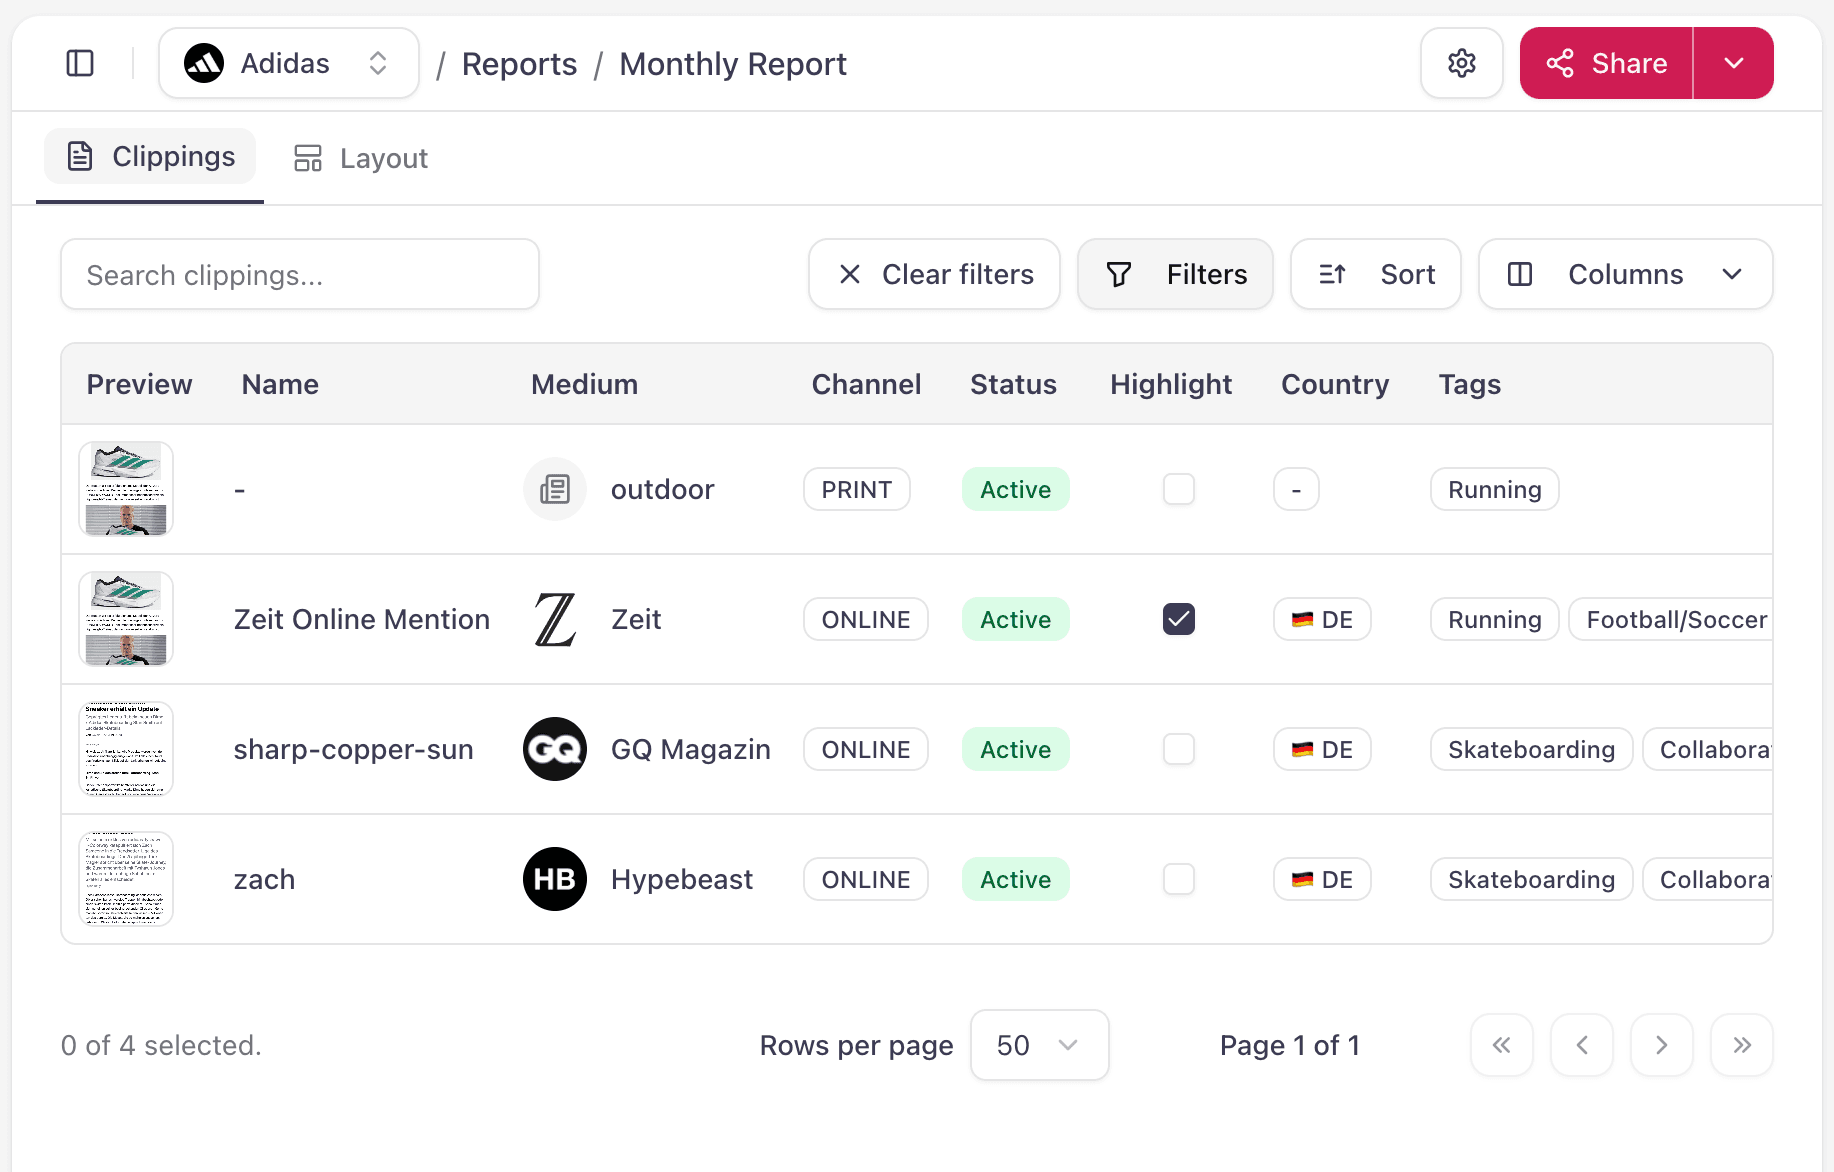Click the GQ Magazin logo icon
The height and width of the screenshot is (1172, 1834).
click(x=555, y=749)
